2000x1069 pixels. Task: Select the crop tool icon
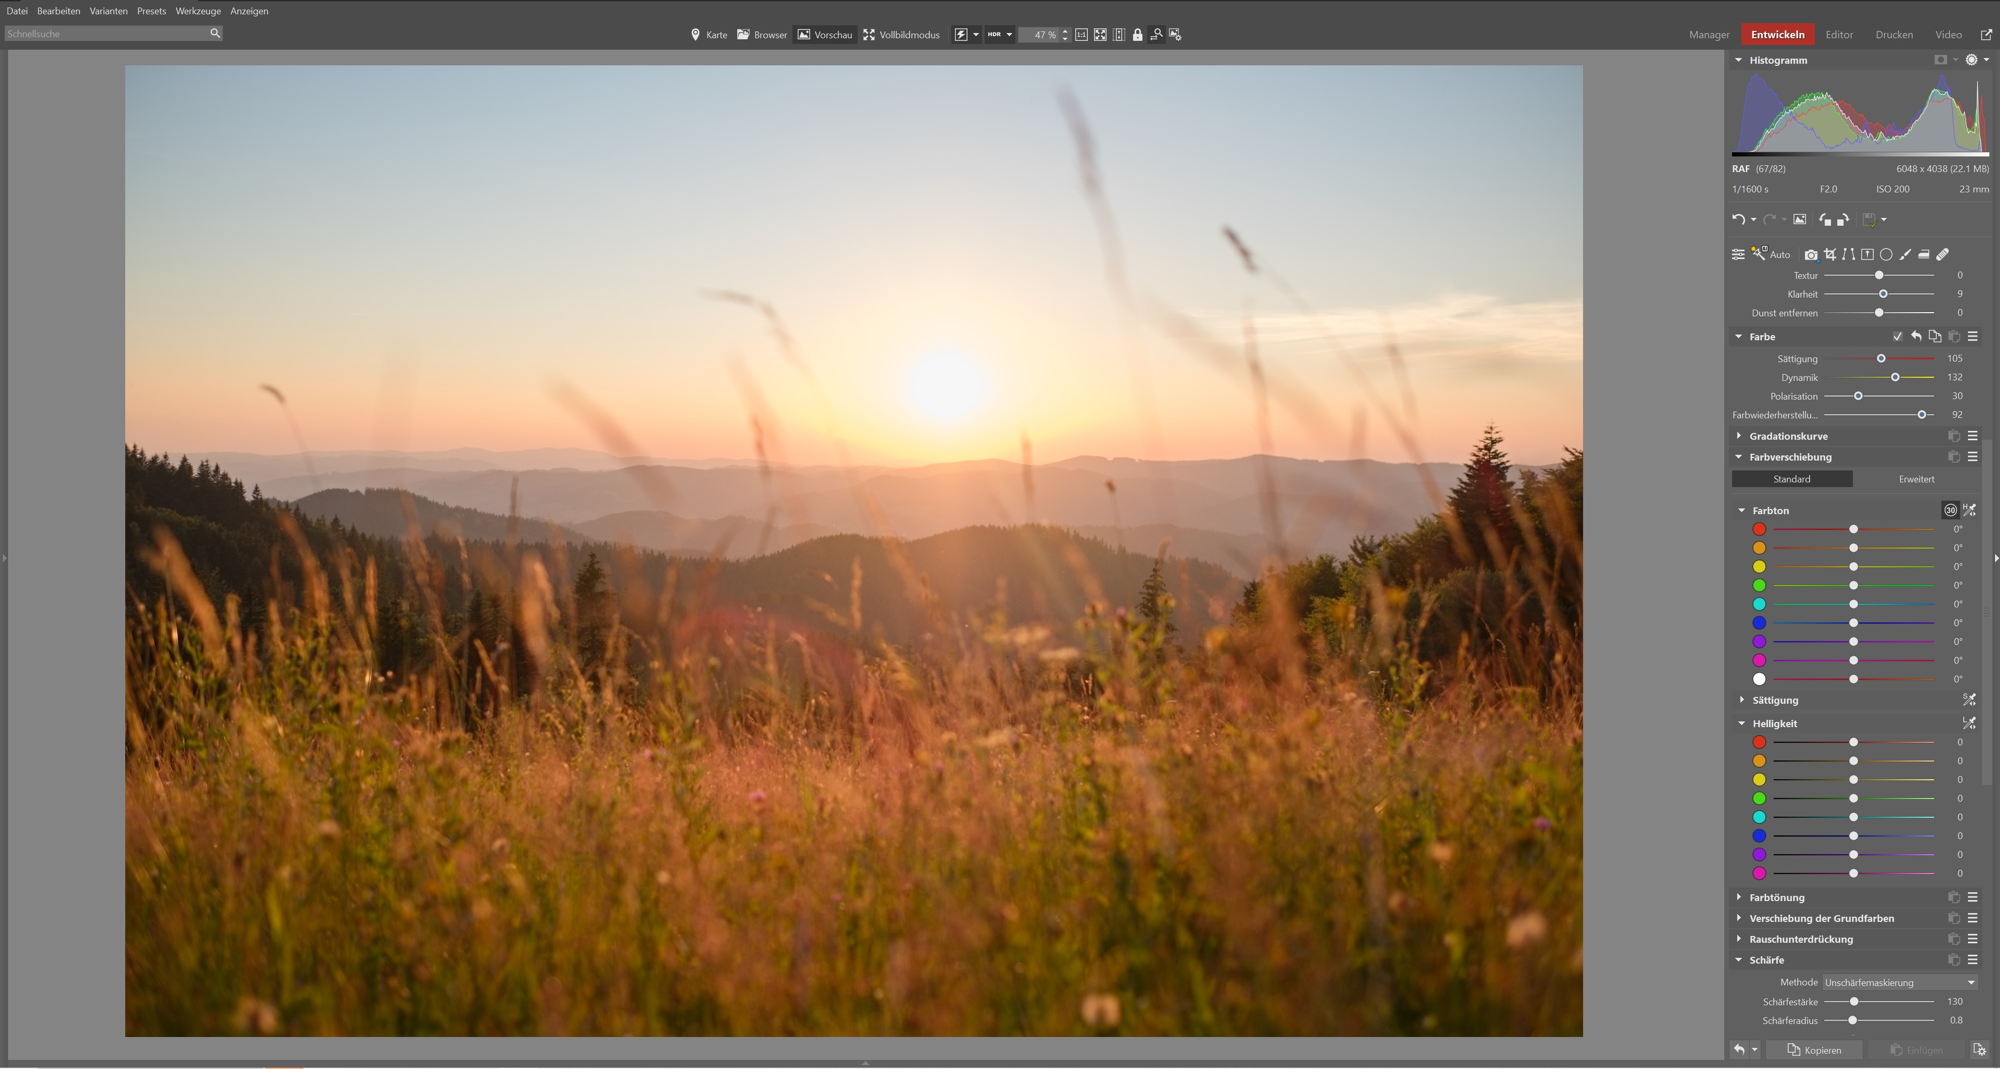[x=1830, y=255]
